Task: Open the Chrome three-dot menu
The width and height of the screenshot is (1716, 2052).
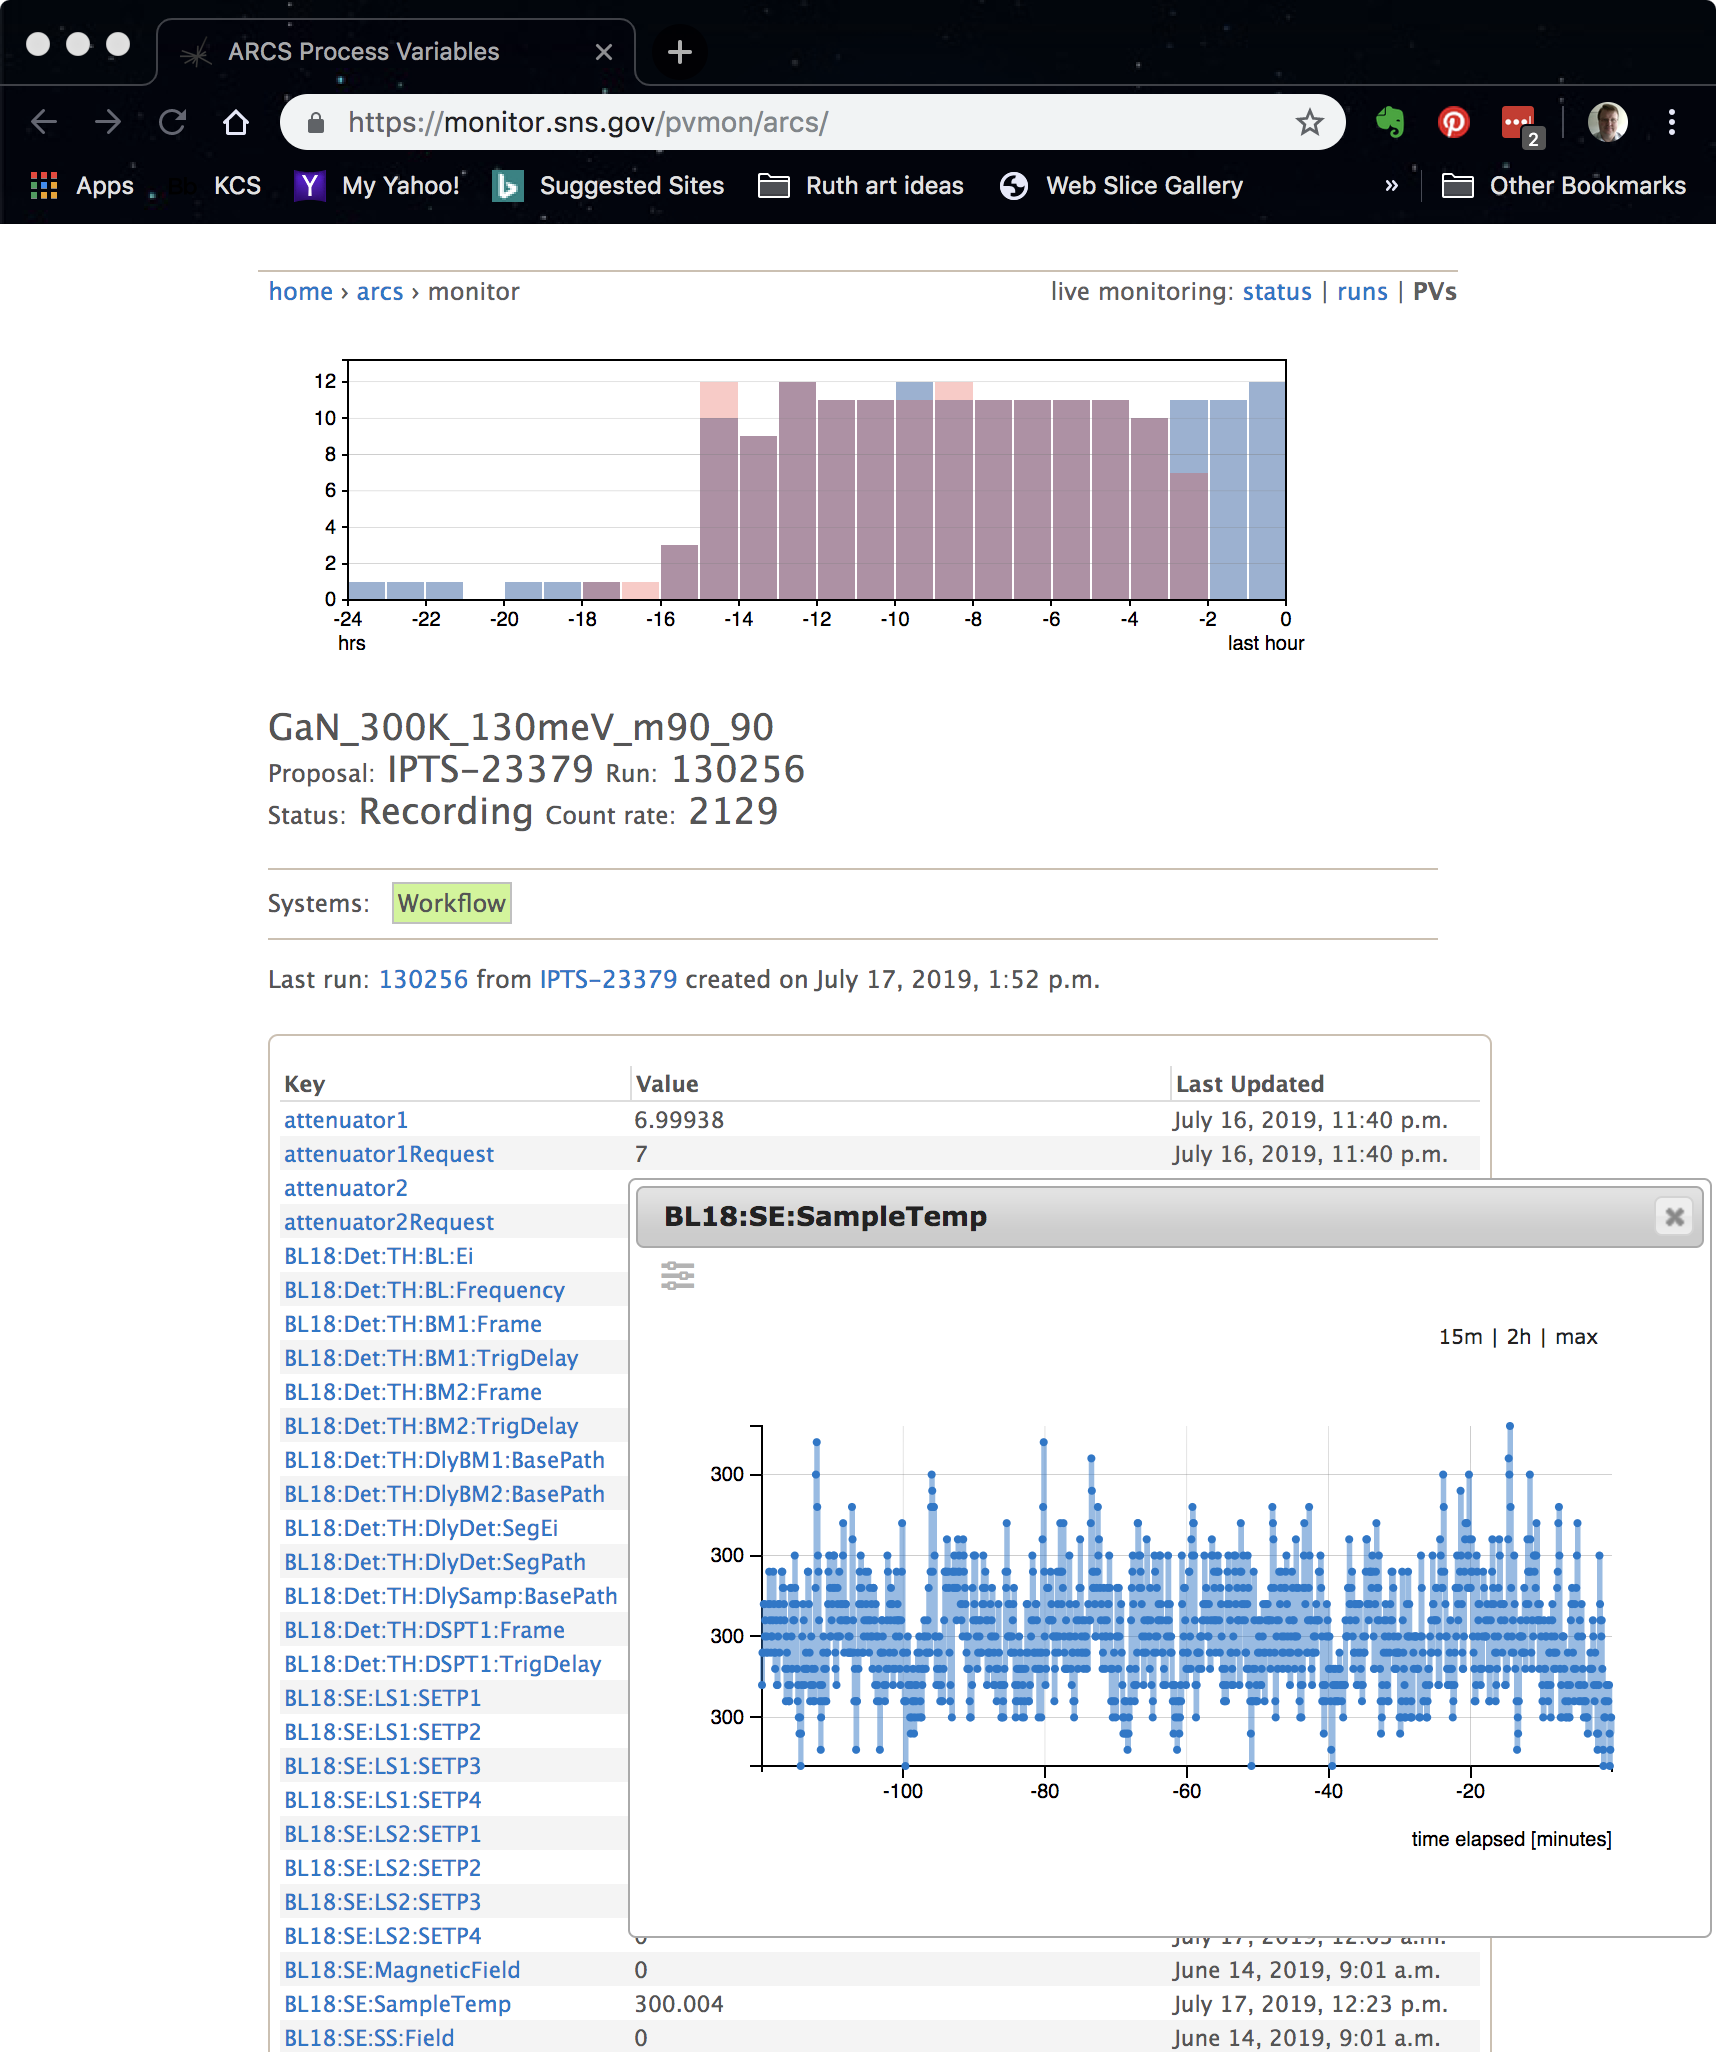Action: tap(1671, 122)
